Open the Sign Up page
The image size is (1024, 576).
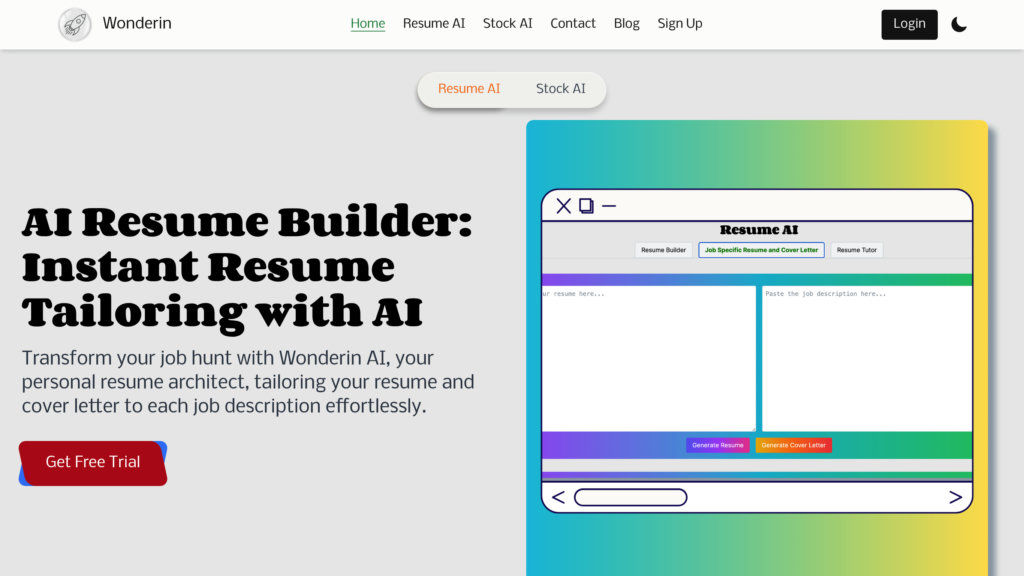click(680, 24)
